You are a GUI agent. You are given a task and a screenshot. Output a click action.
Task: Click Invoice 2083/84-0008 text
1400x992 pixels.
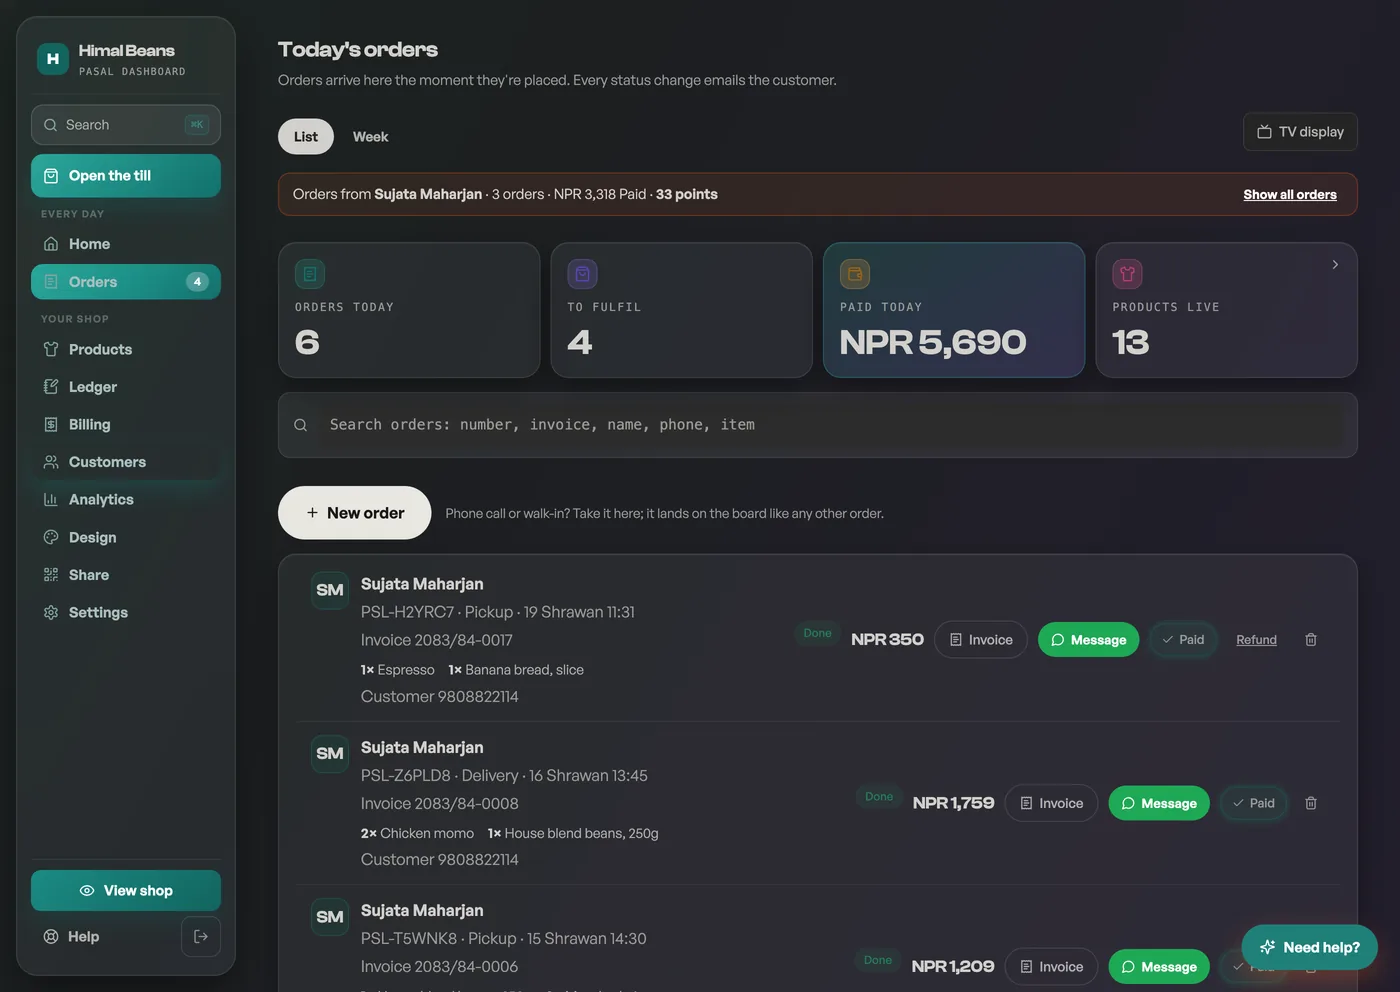click(x=440, y=804)
